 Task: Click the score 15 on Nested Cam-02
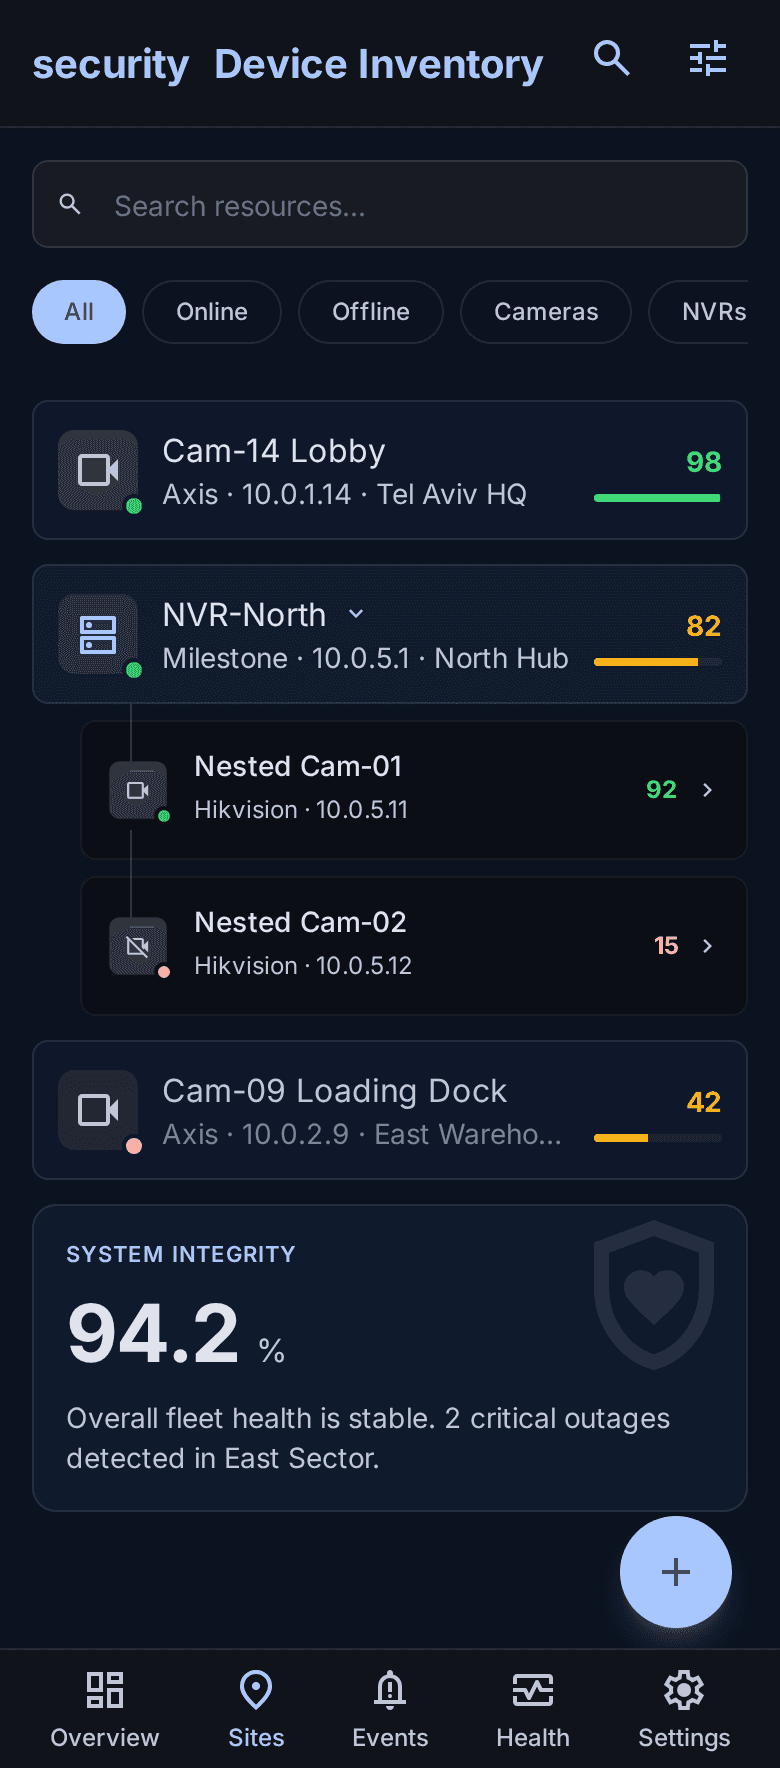click(666, 946)
